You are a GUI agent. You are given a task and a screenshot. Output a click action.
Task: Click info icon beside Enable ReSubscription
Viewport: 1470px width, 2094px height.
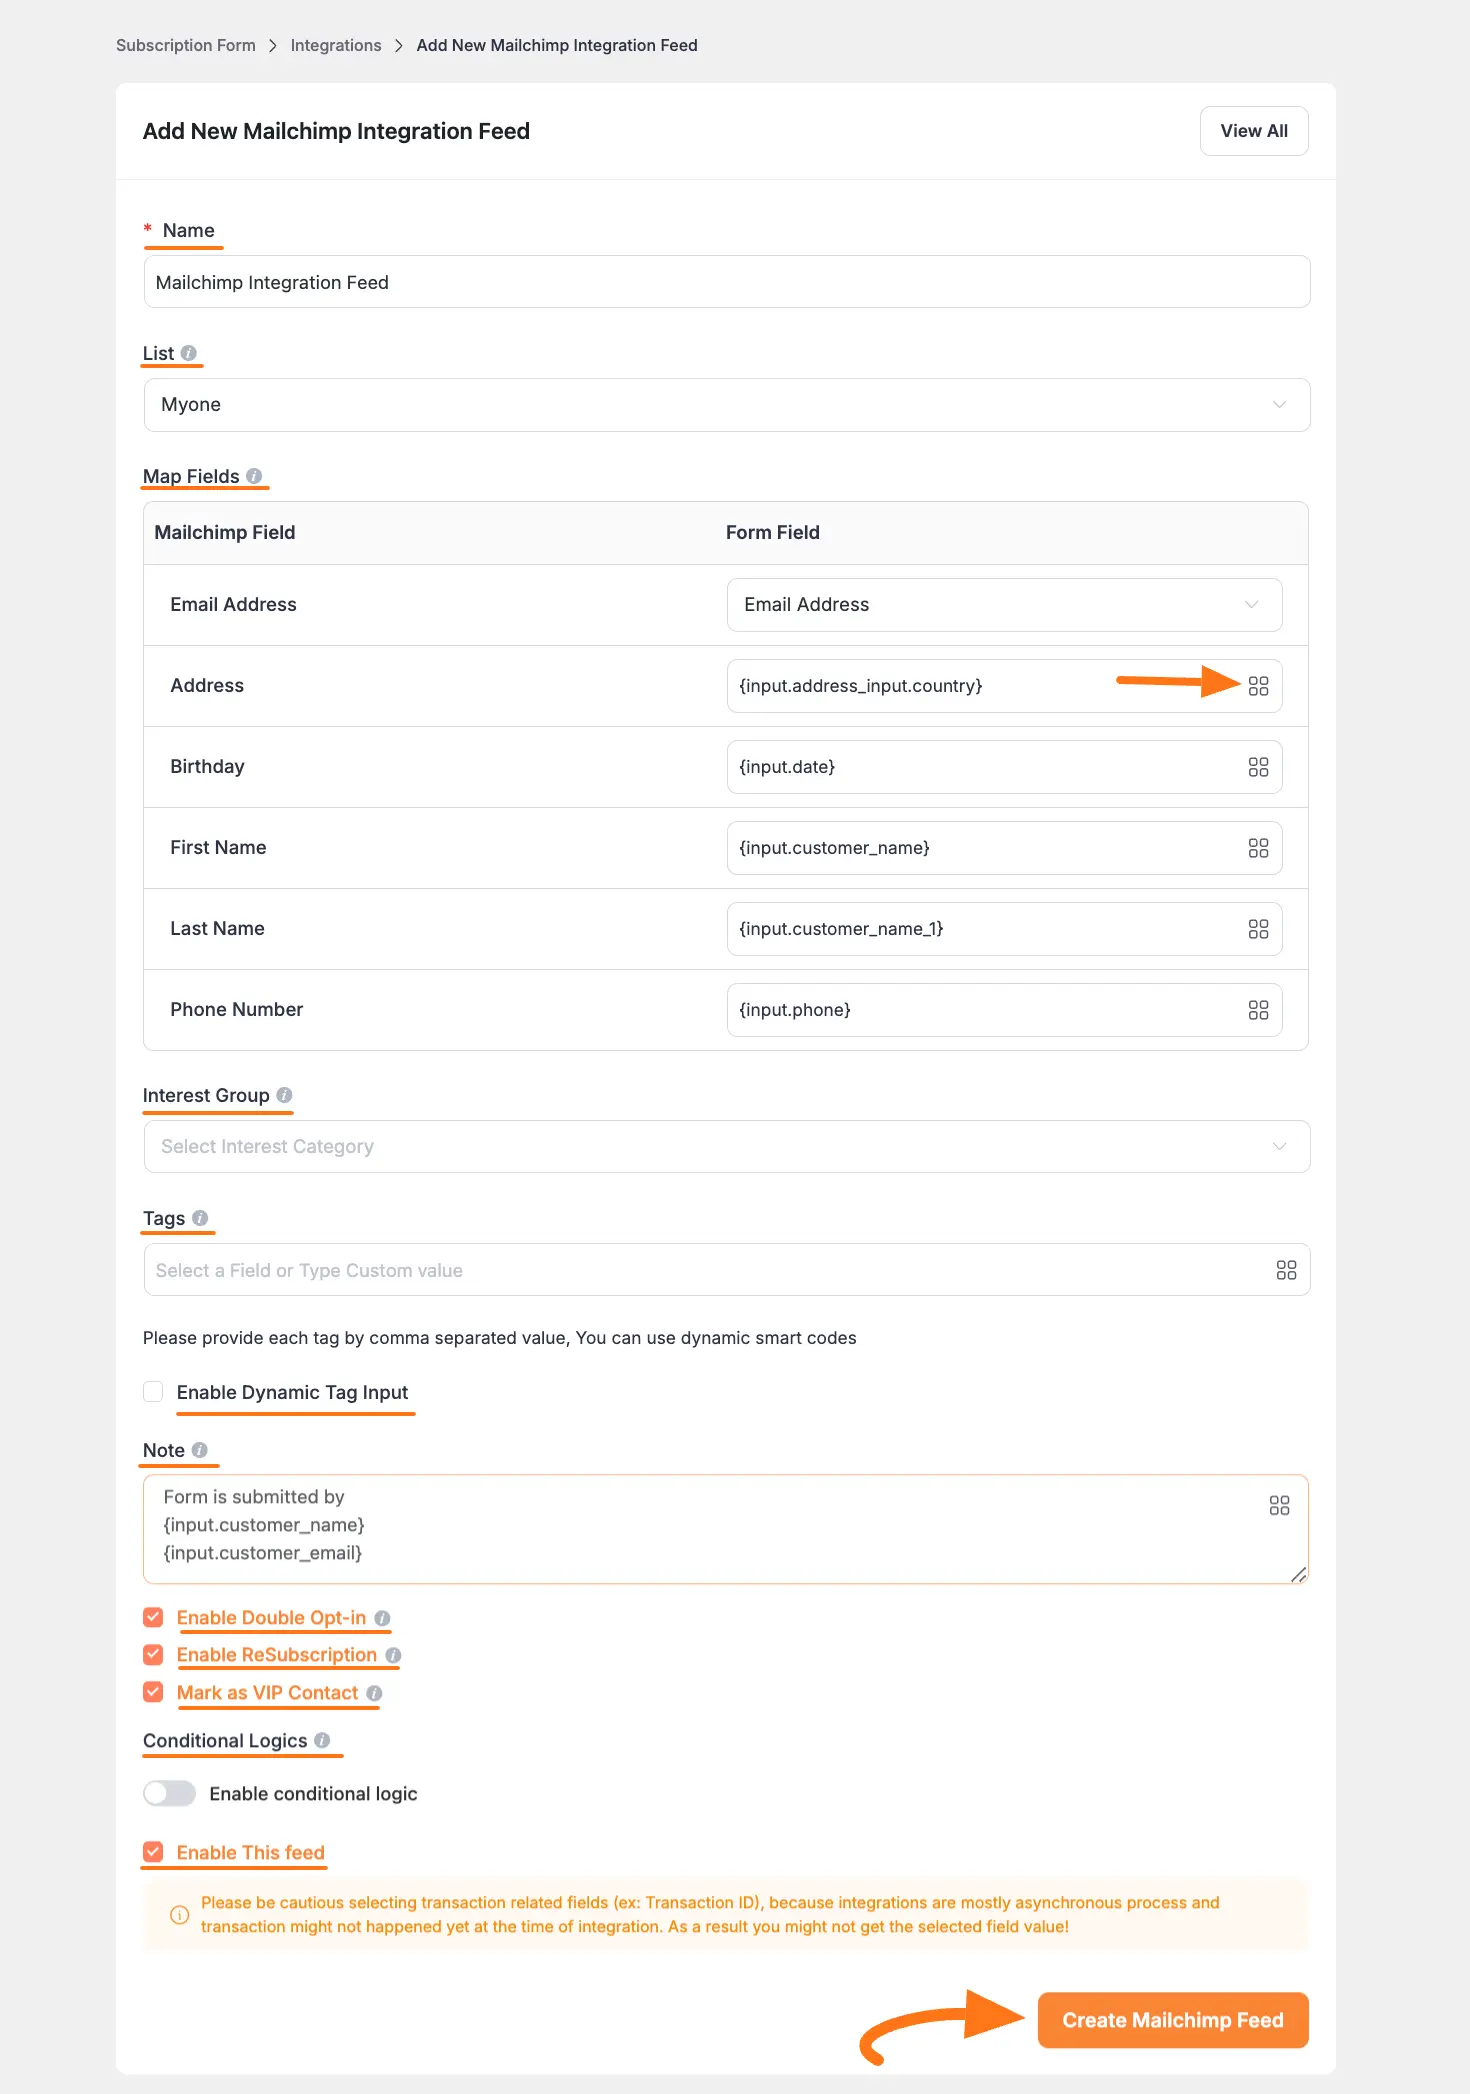393,1655
